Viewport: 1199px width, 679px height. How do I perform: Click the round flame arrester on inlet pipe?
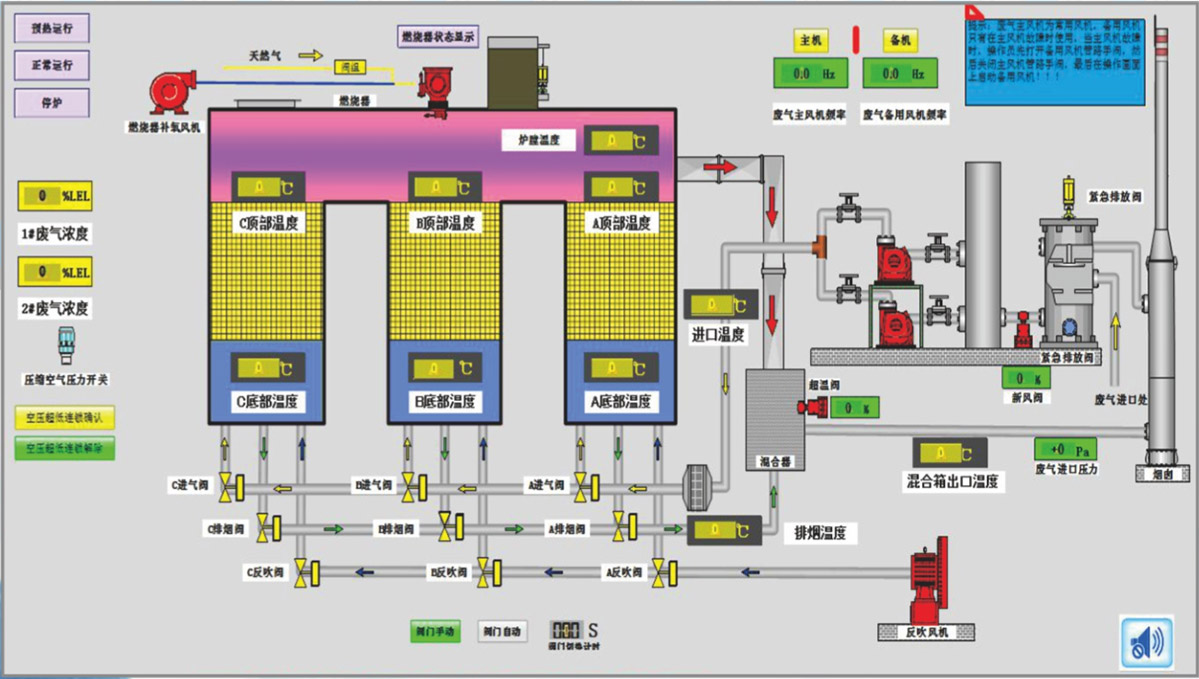tap(697, 487)
